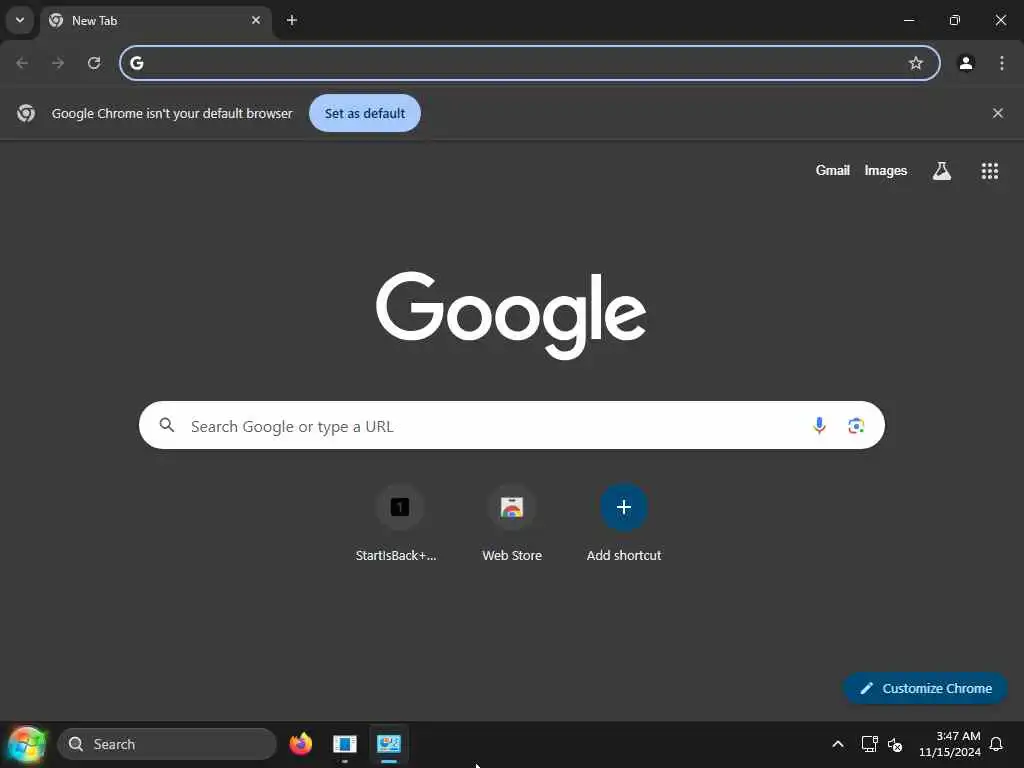Click the Google logo
This screenshot has height=768, width=1024.
511,315
